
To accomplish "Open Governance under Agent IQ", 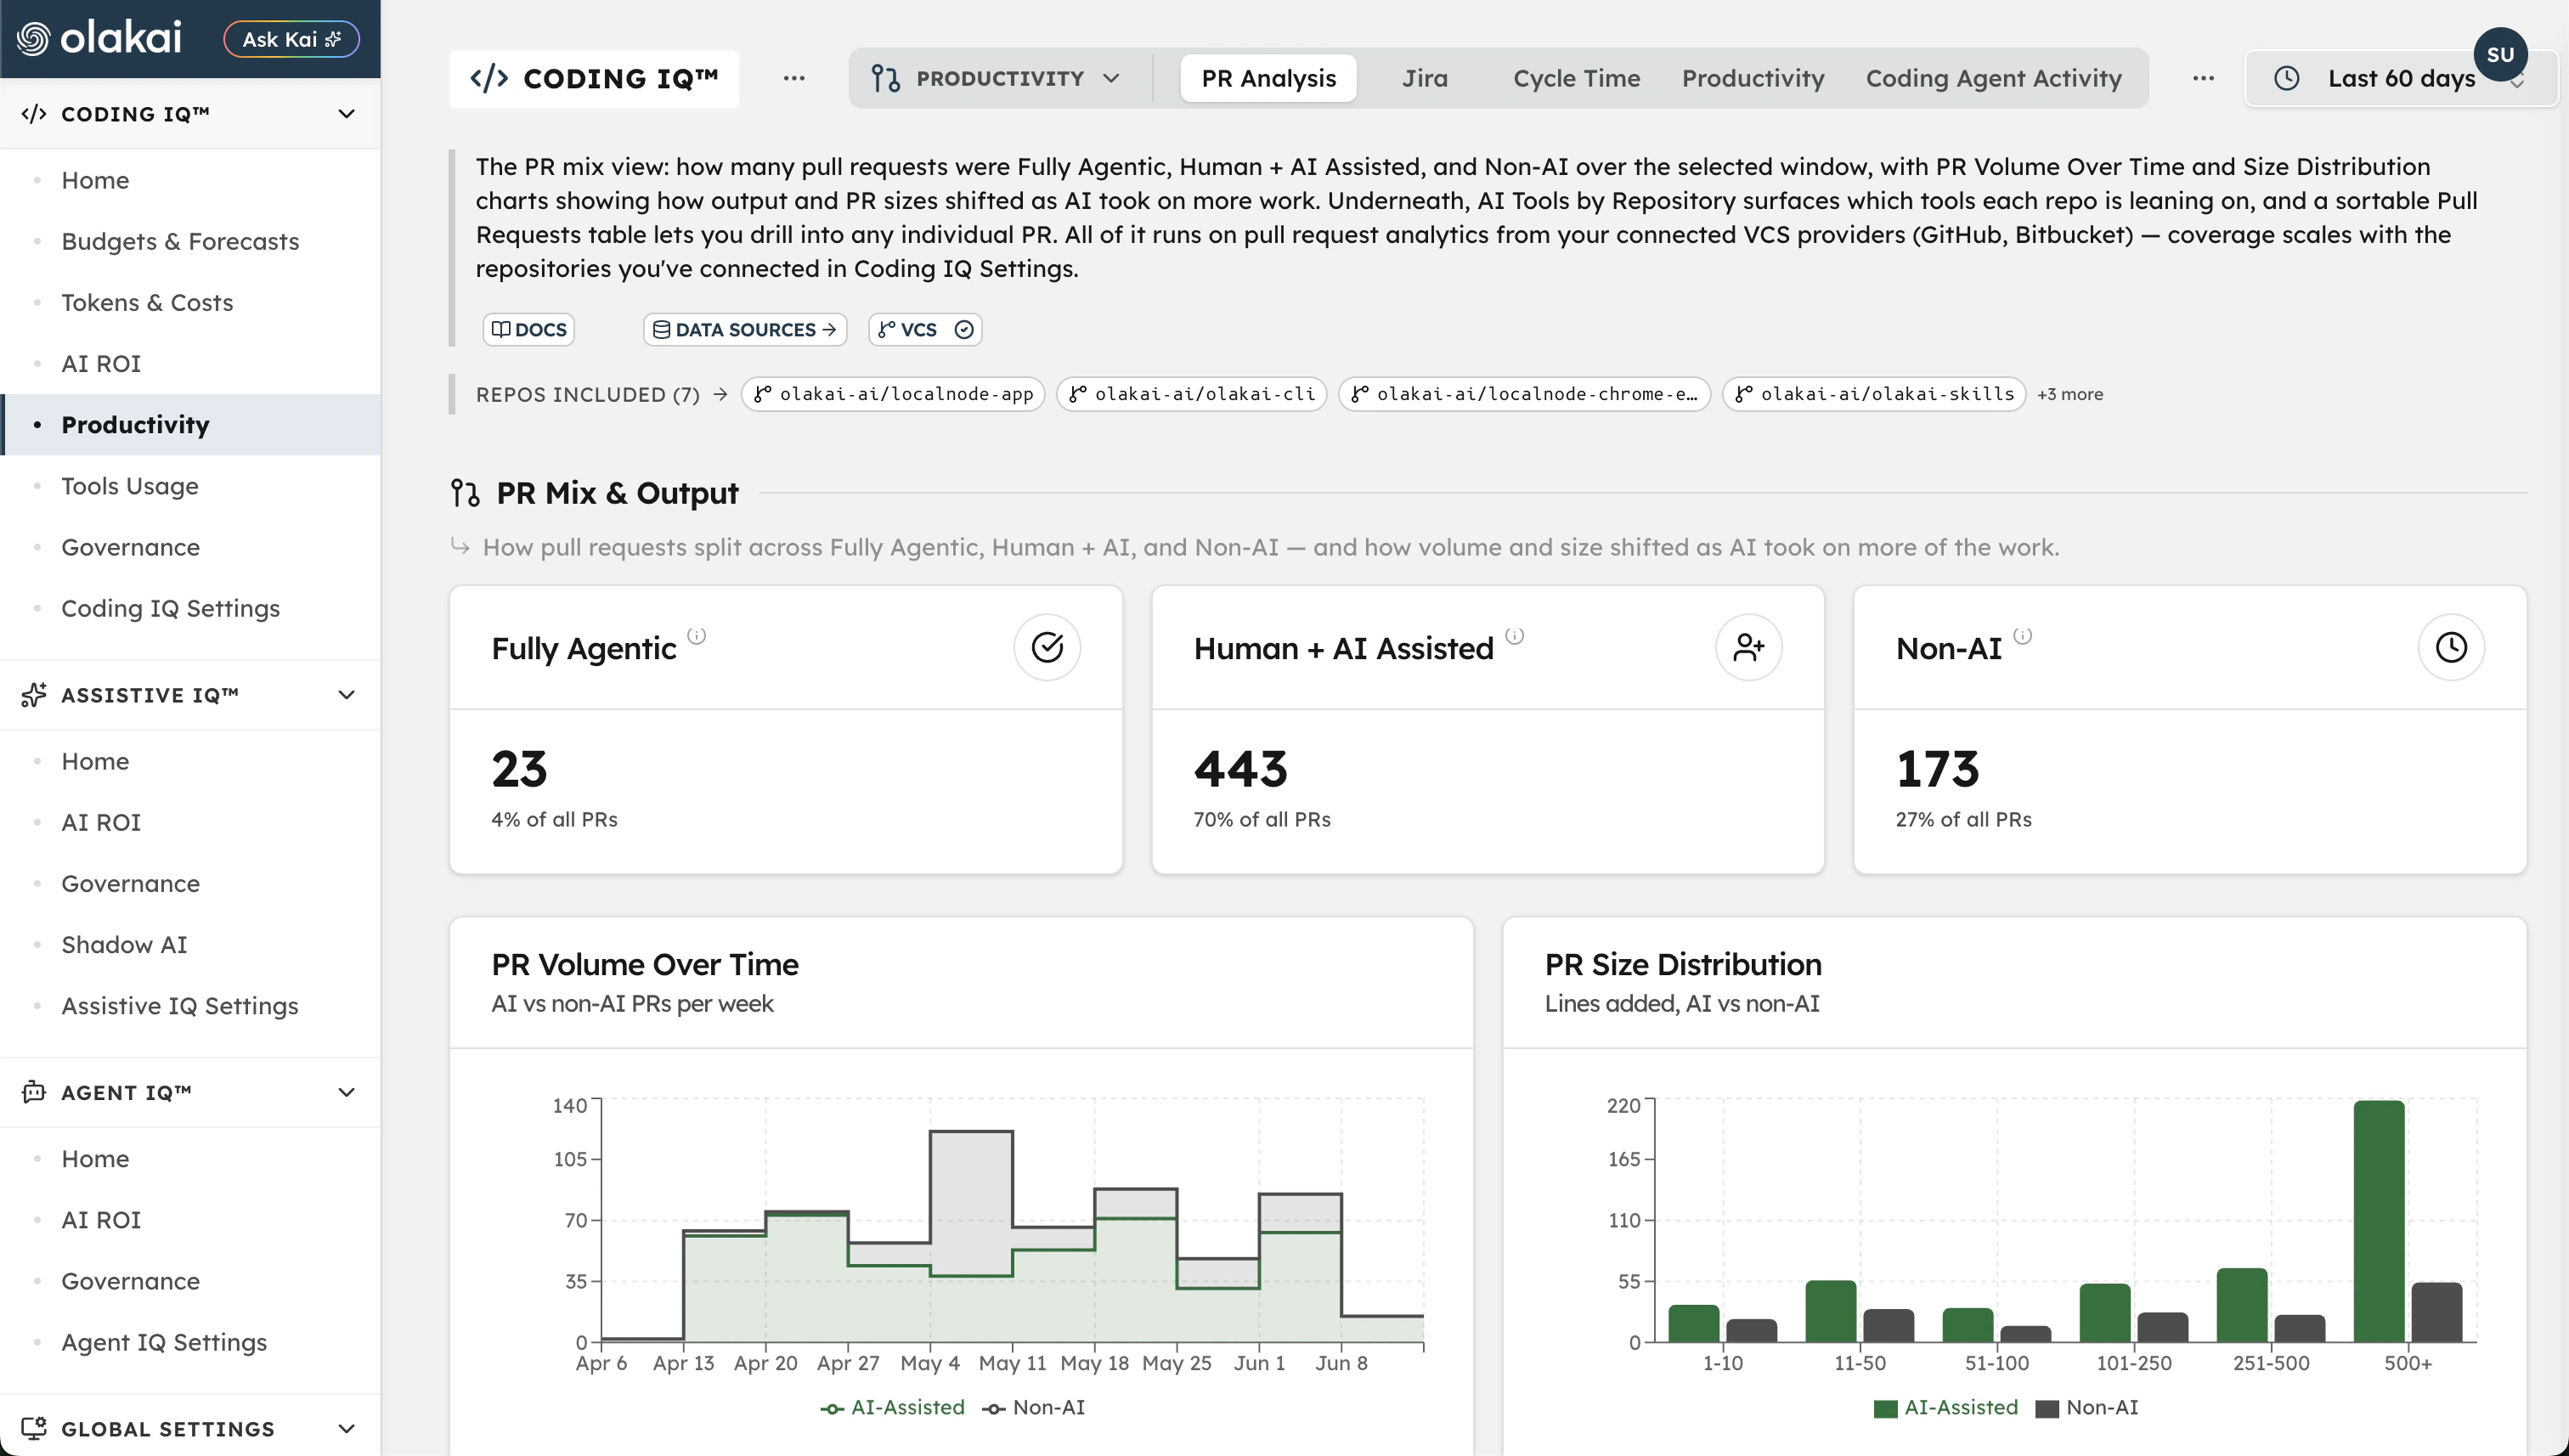I will coord(130,1281).
